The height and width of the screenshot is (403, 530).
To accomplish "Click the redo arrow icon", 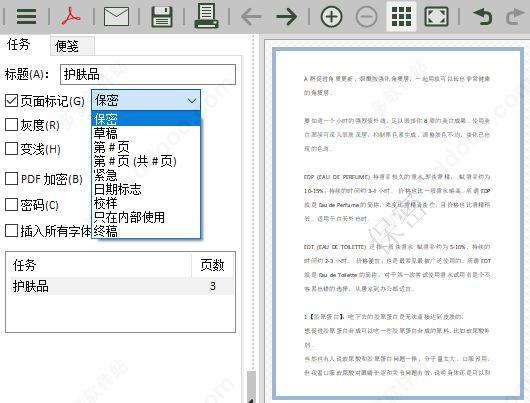I will (x=515, y=17).
